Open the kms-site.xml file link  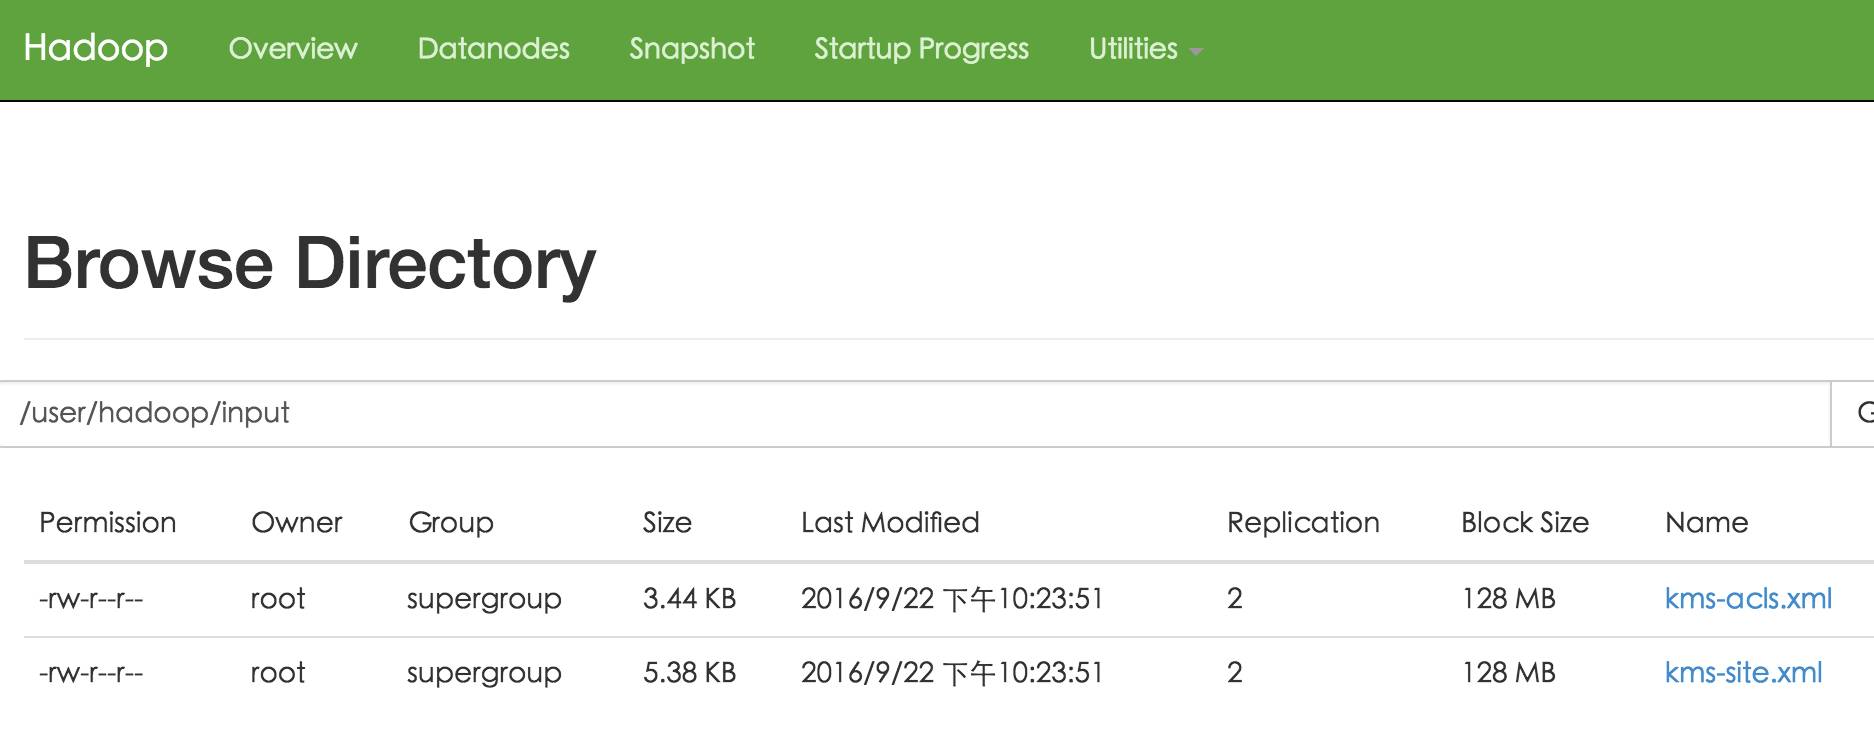1743,673
